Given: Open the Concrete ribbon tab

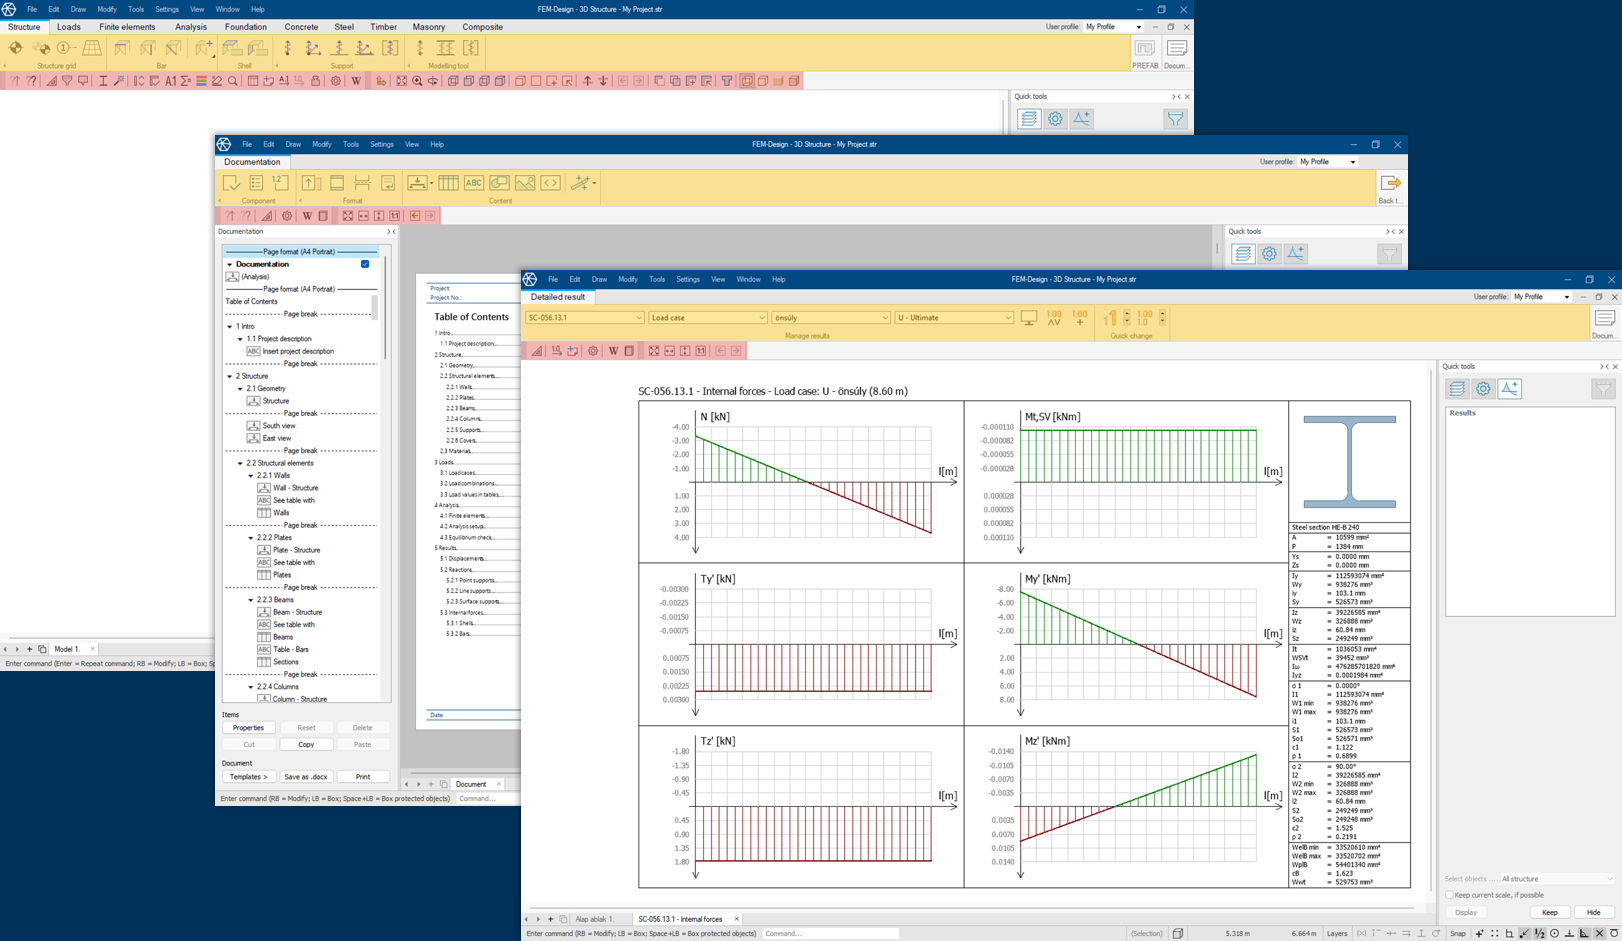Looking at the screenshot, I should (301, 27).
